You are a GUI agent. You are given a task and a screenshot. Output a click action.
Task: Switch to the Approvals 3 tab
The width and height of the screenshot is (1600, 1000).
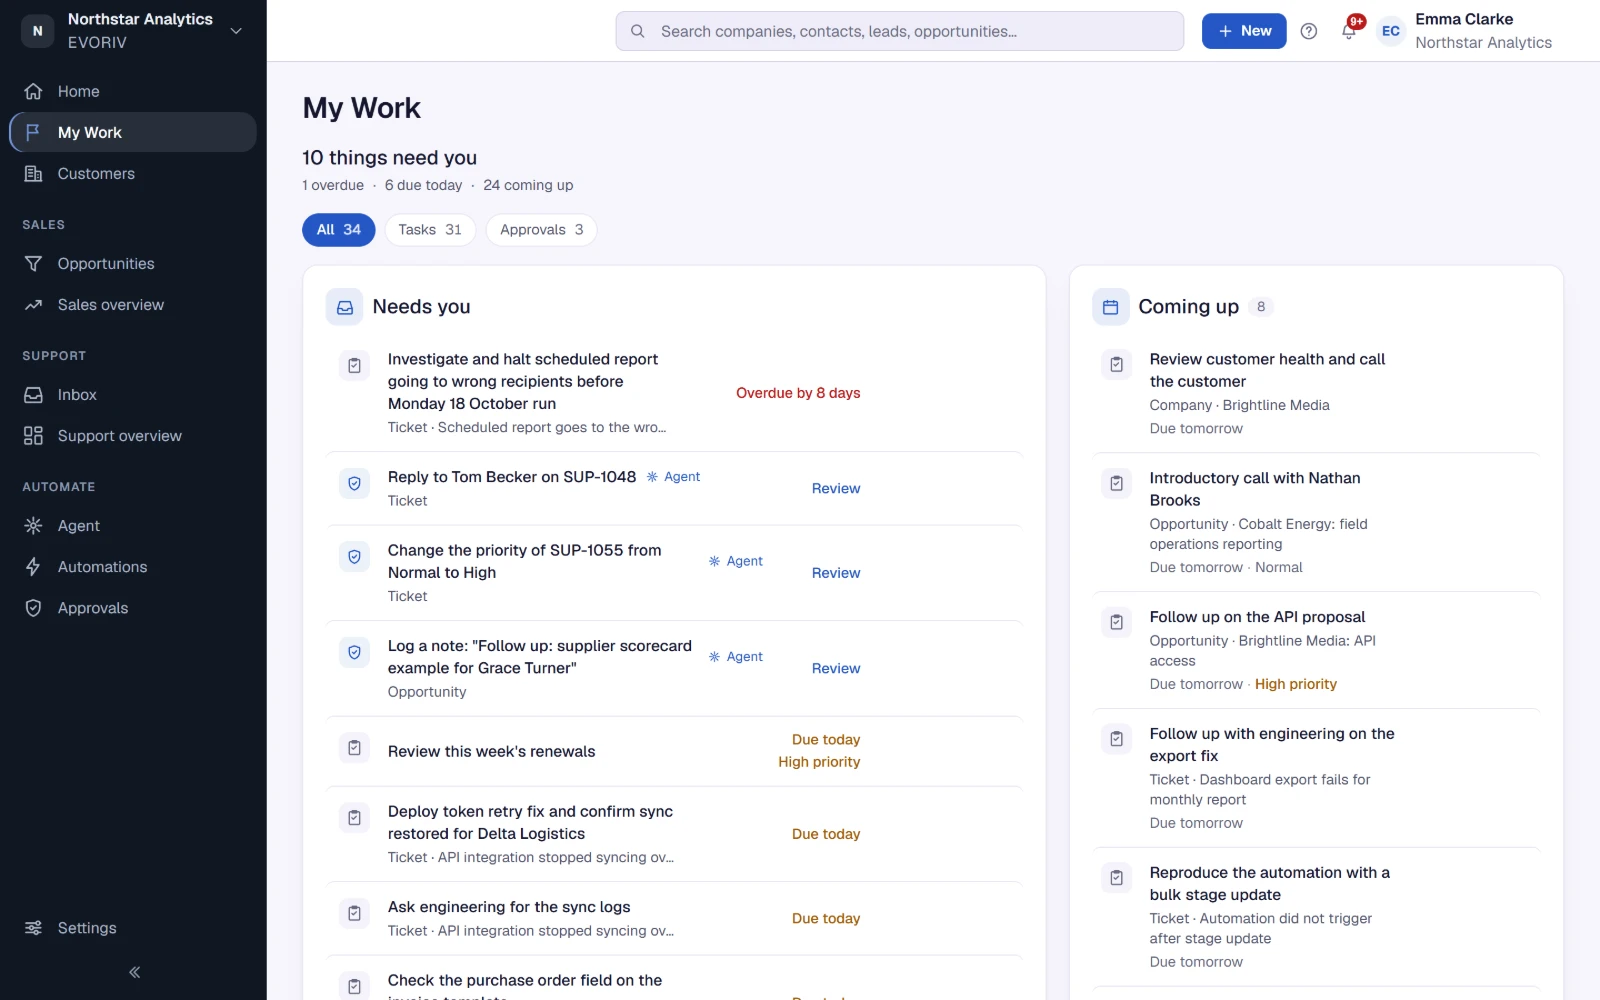[x=541, y=229]
